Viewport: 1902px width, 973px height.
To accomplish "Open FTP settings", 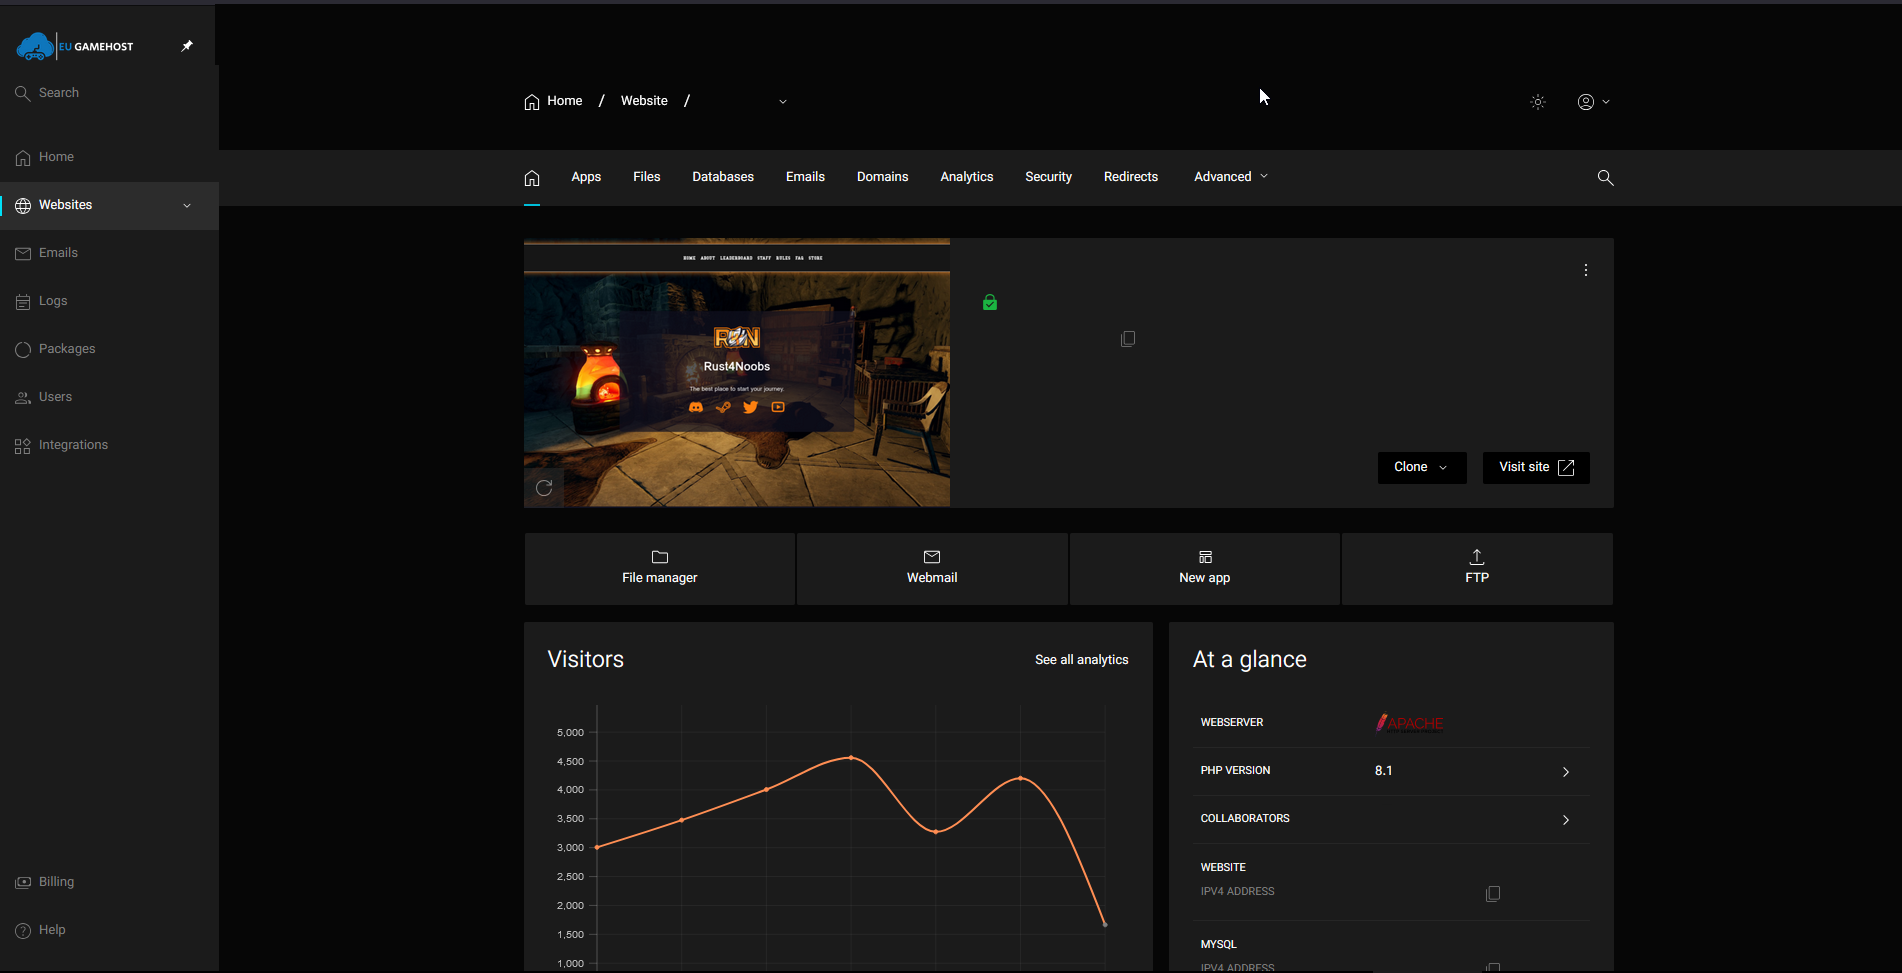I will click(1477, 568).
